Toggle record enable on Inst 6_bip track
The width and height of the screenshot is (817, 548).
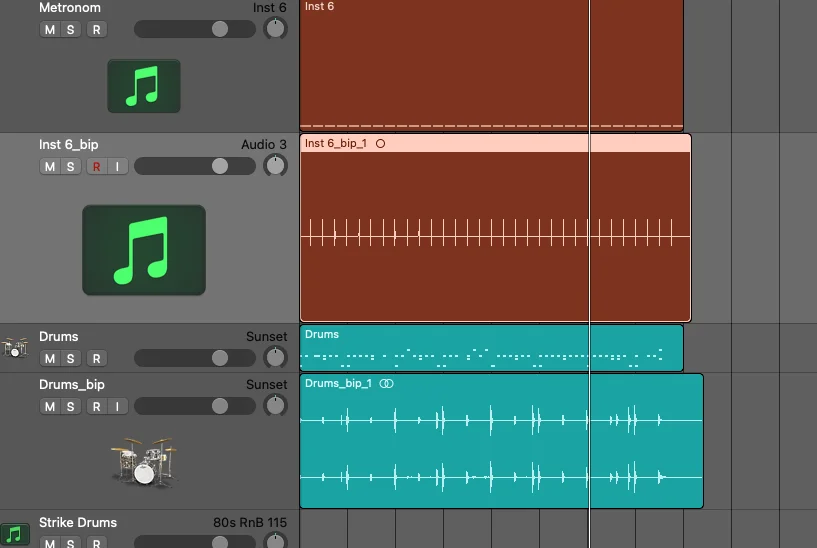click(96, 167)
